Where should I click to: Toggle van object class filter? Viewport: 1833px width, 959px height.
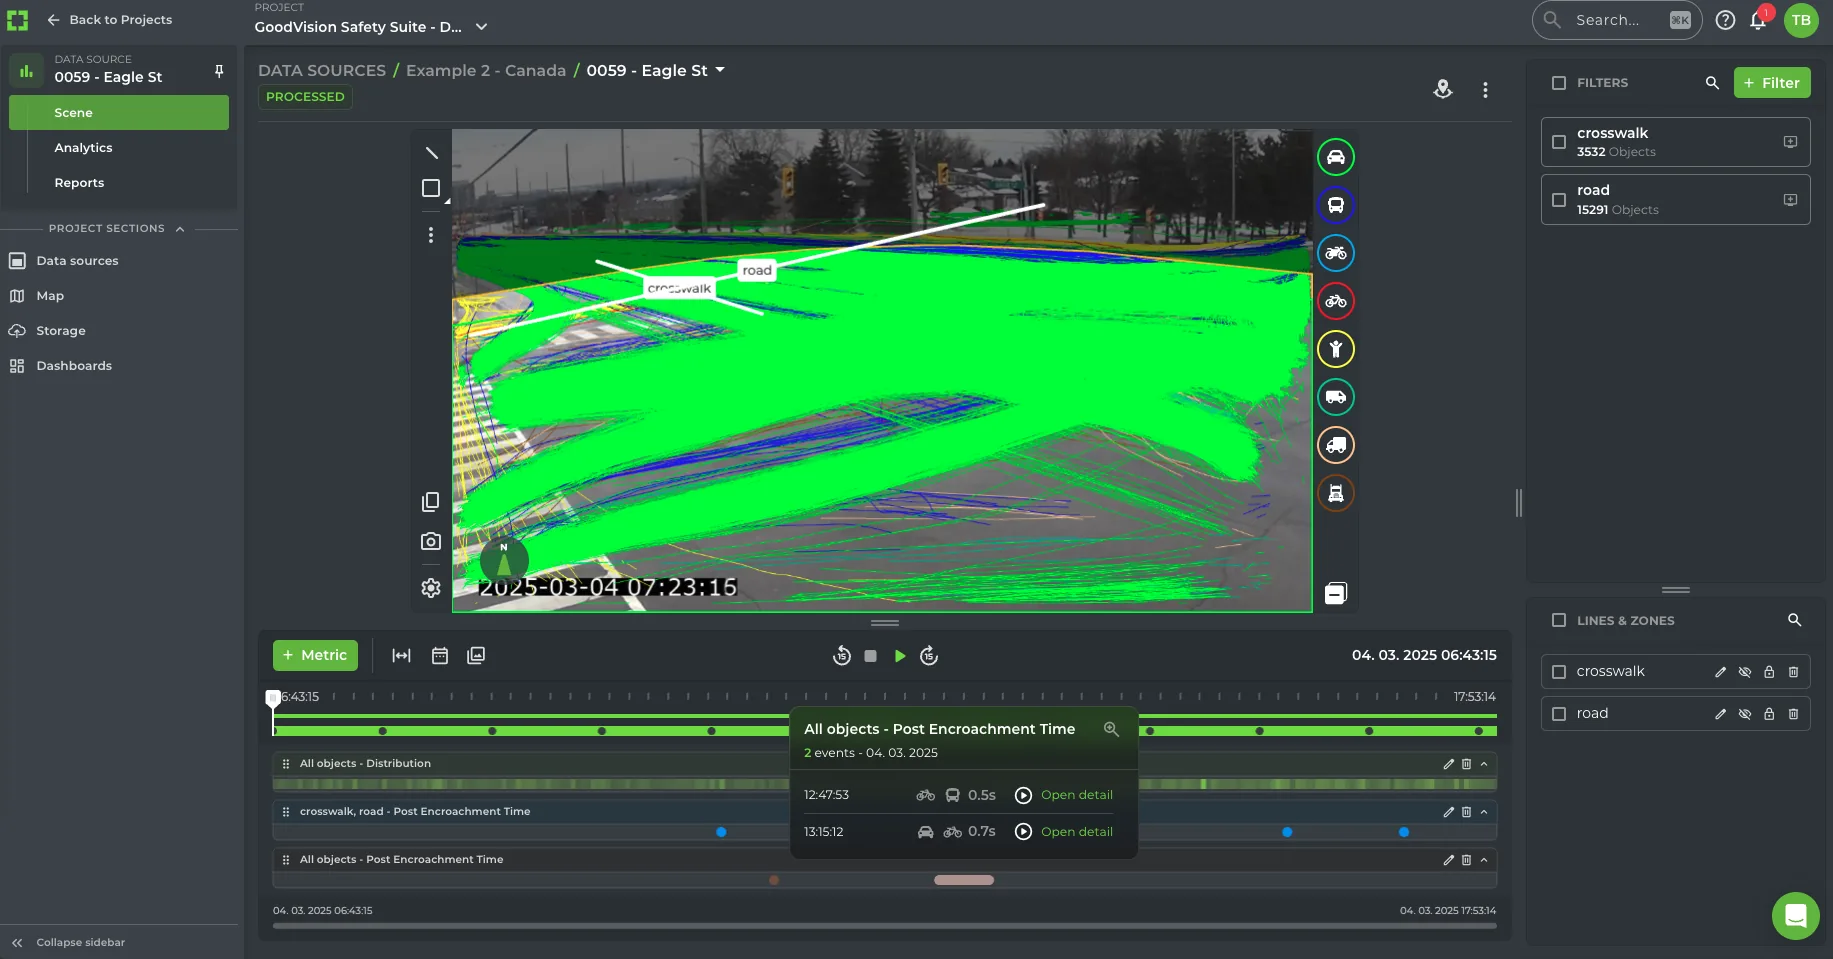[x=1336, y=397]
